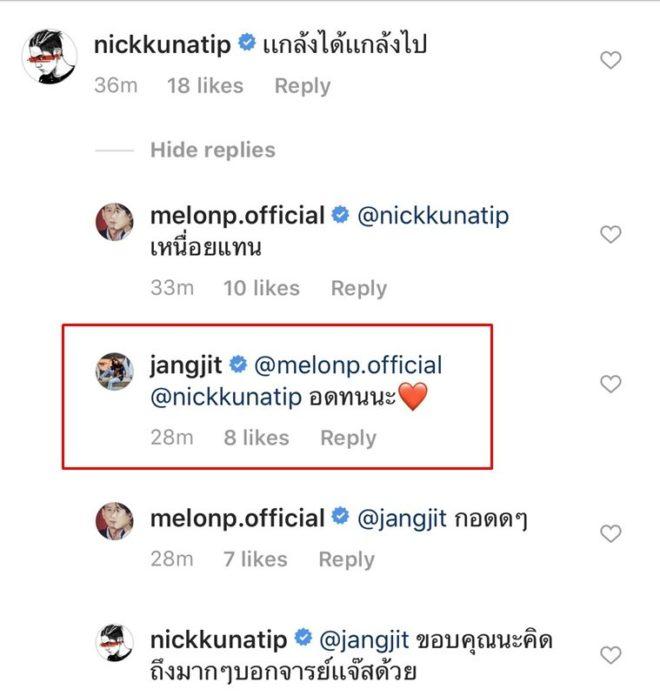View 10 likes on melonp.official's reply
The image size is (660, 696).
tap(261, 288)
